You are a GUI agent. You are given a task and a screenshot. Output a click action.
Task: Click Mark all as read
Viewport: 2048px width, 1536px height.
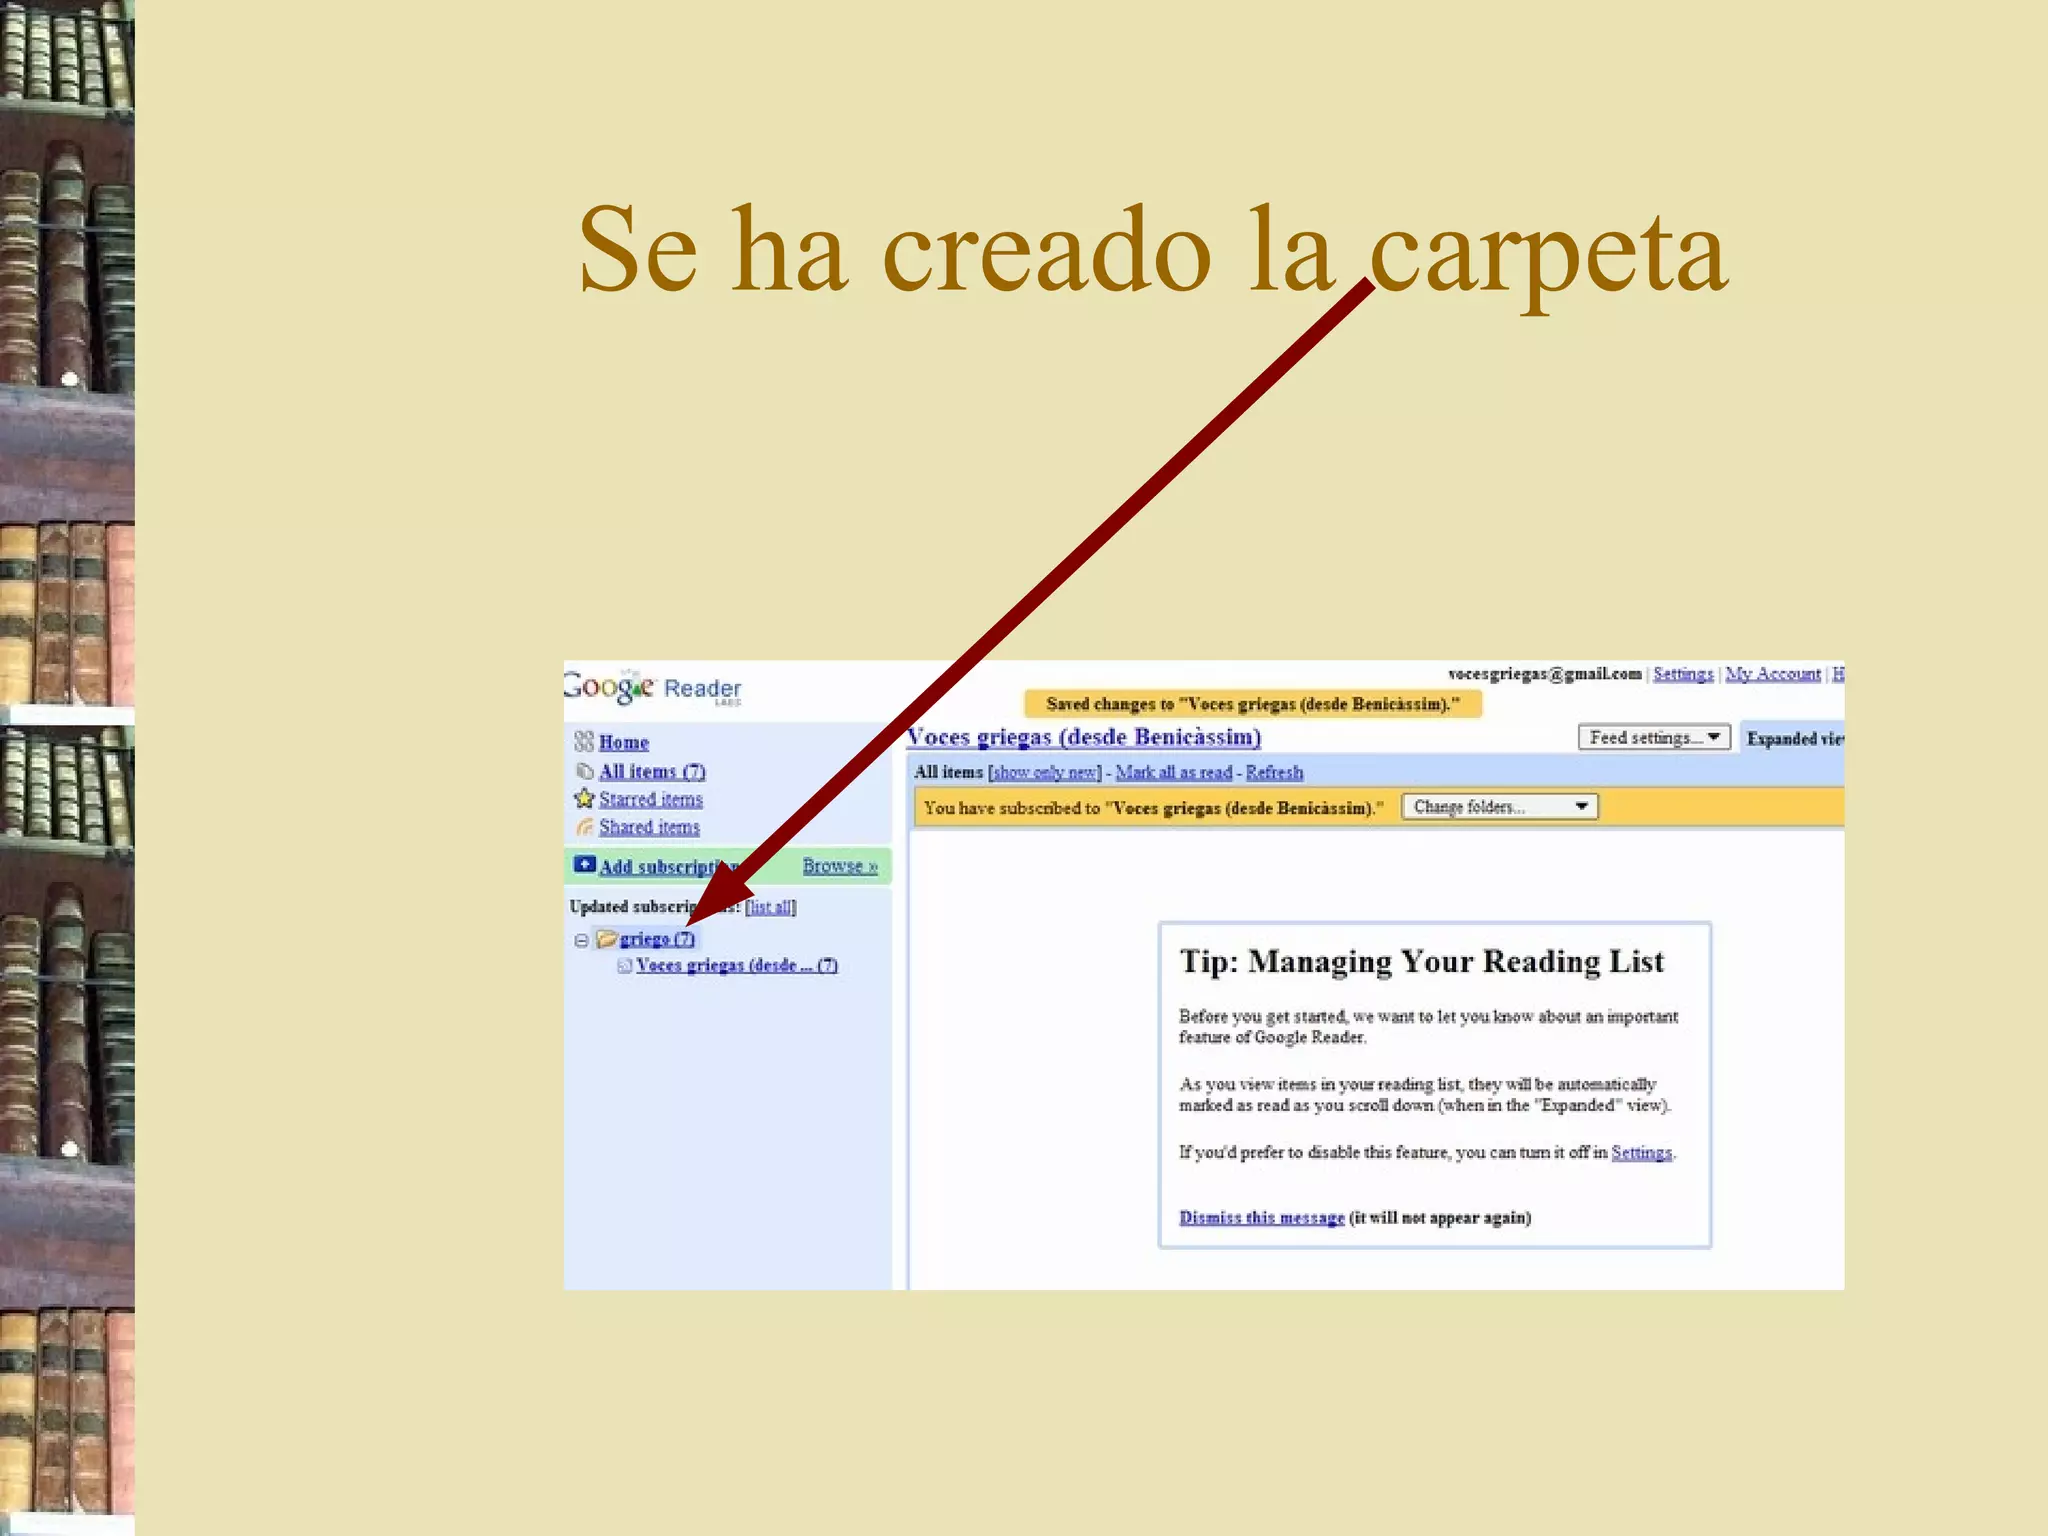[1173, 772]
